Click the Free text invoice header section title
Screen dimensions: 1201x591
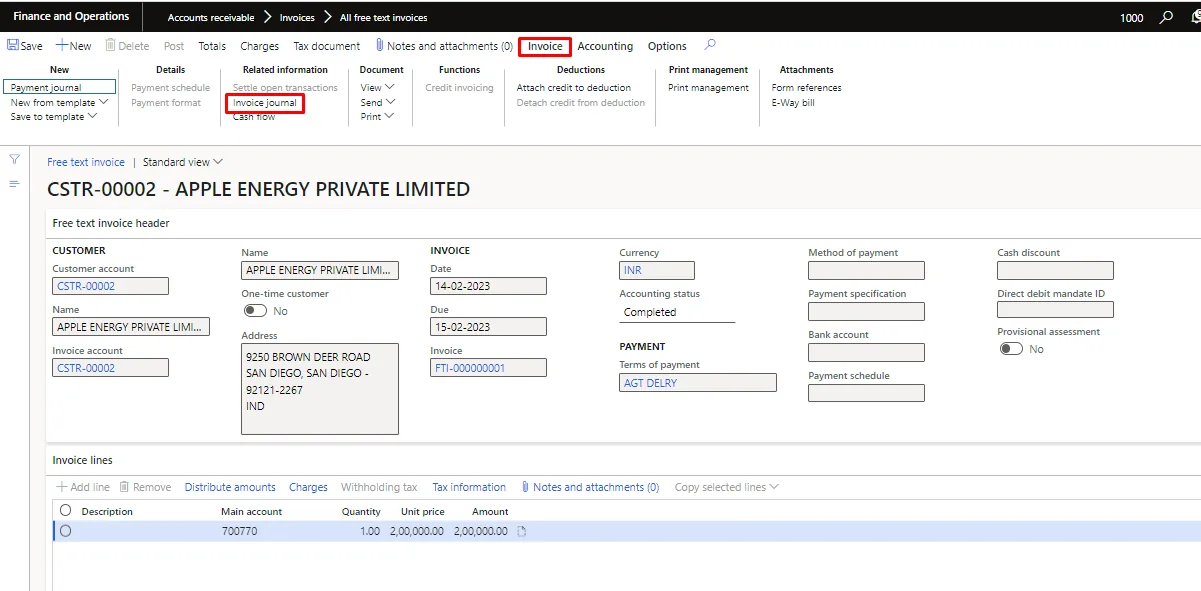[111, 223]
